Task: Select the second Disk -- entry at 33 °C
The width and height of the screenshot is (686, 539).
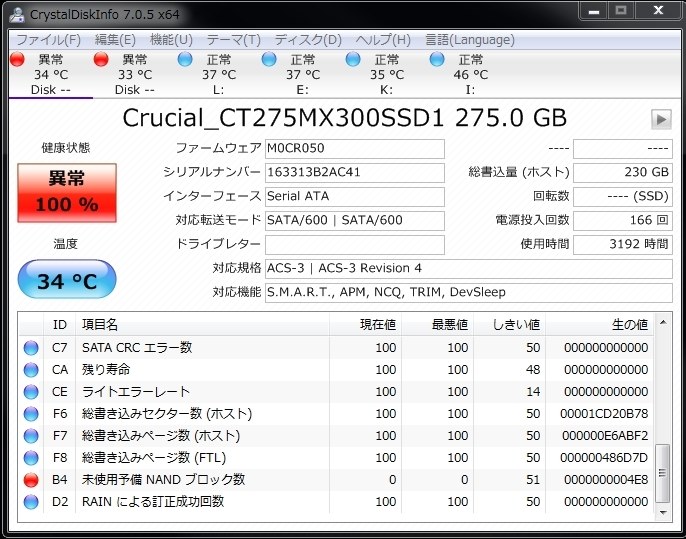Action: [x=135, y=74]
